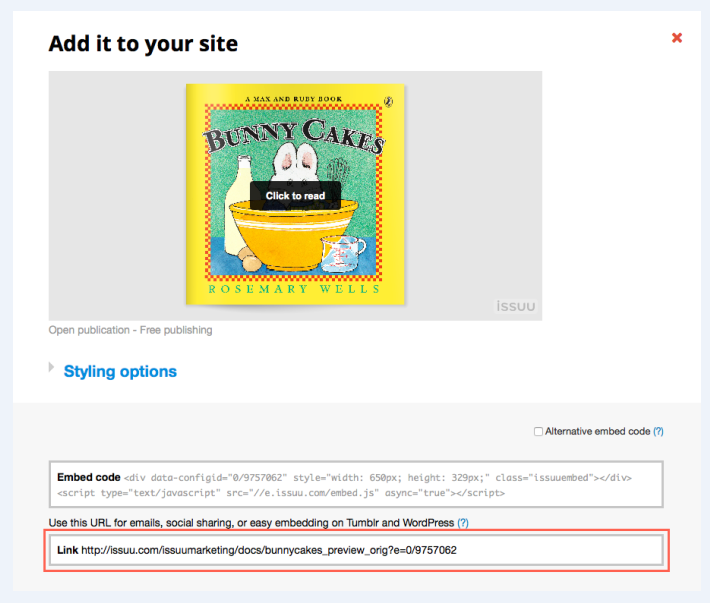The image size is (710, 603).
Task: Close the Add it to your site dialog
Action: pos(677,38)
